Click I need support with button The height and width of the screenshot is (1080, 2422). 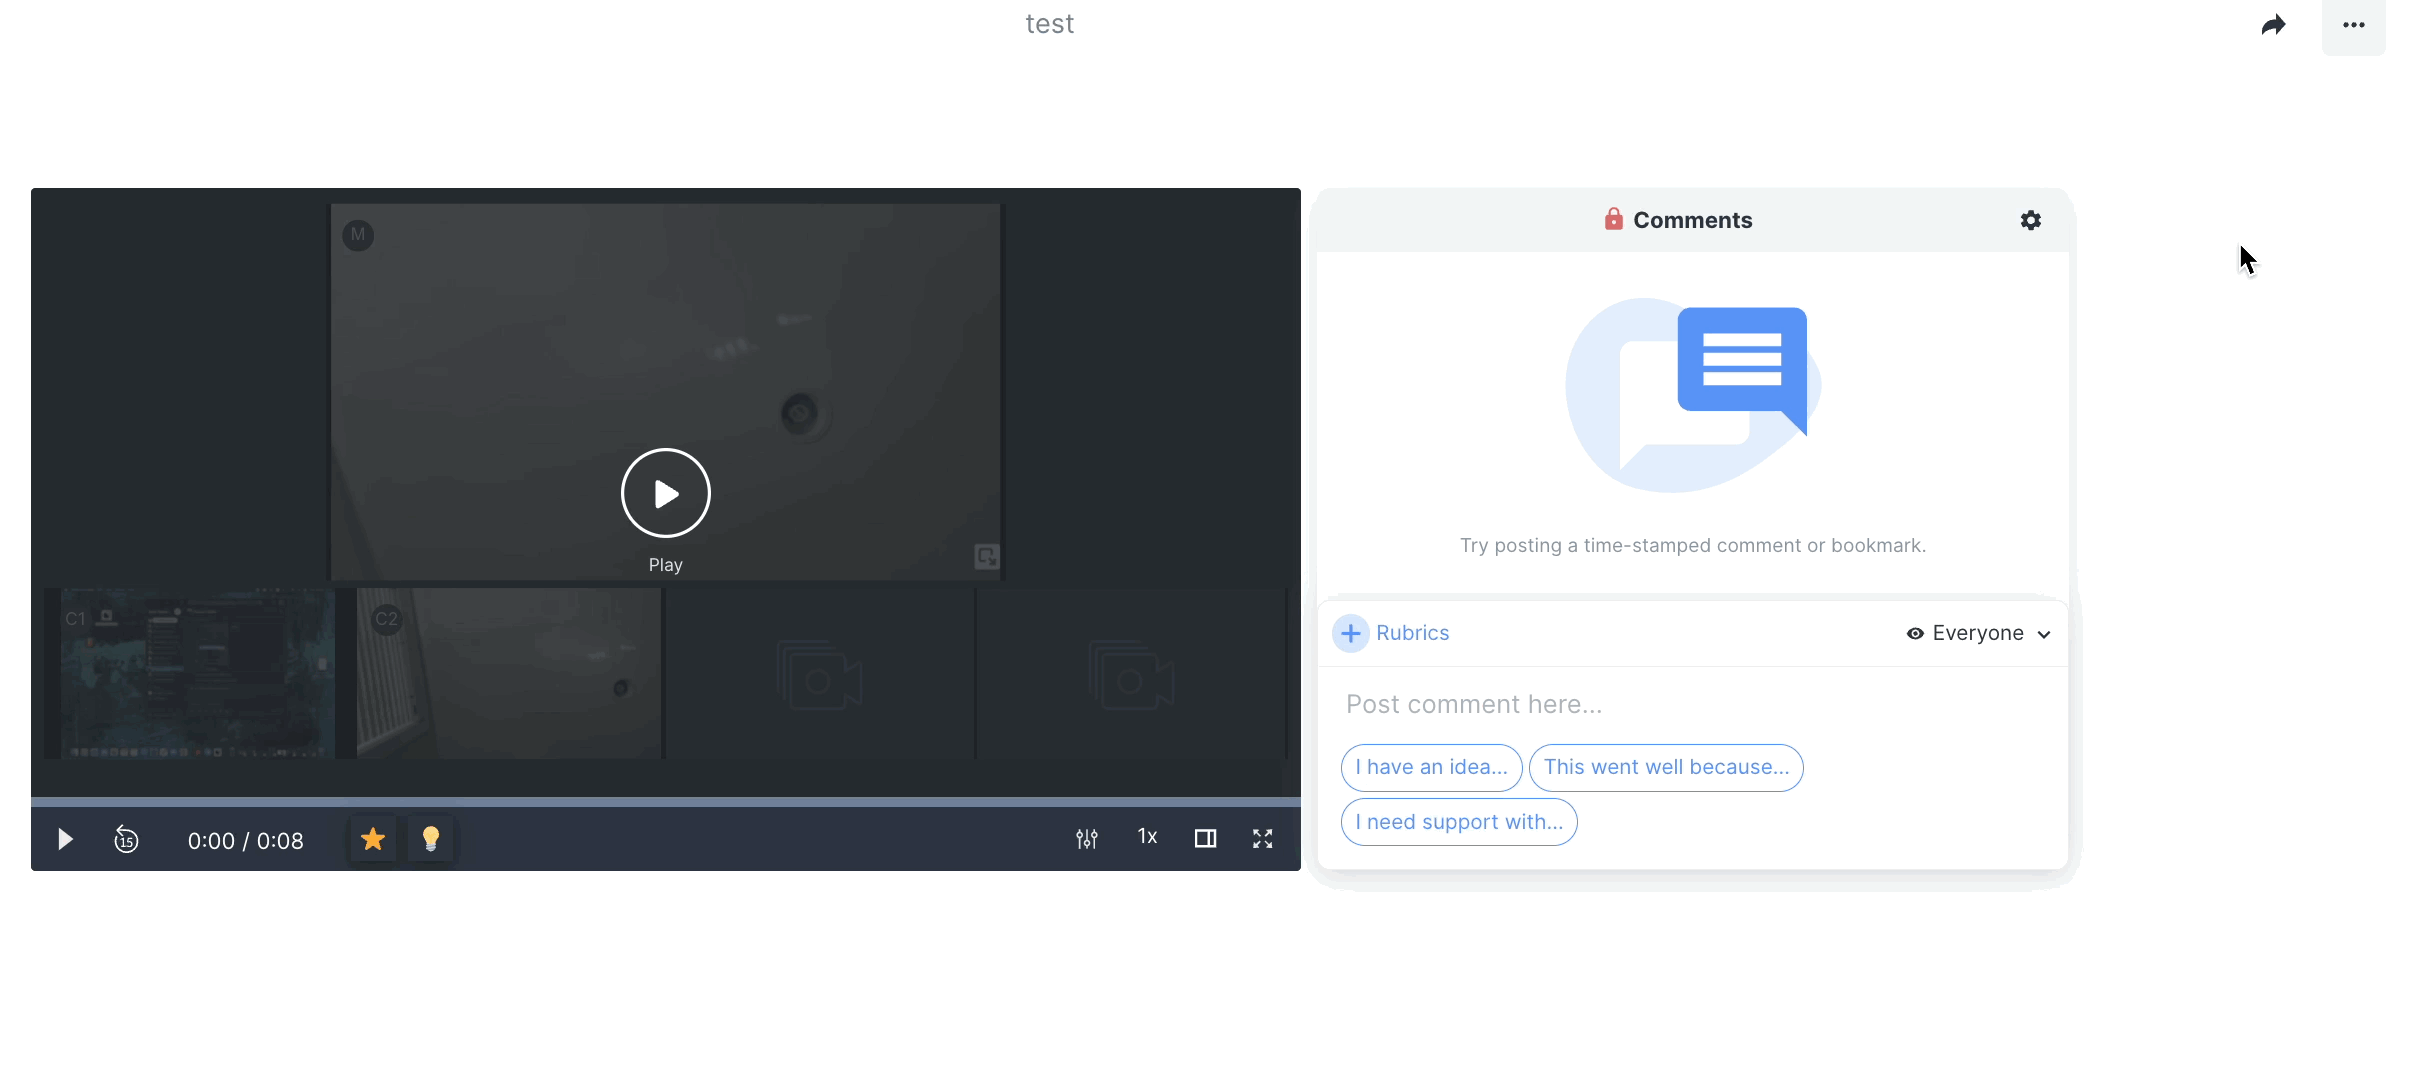1458,822
